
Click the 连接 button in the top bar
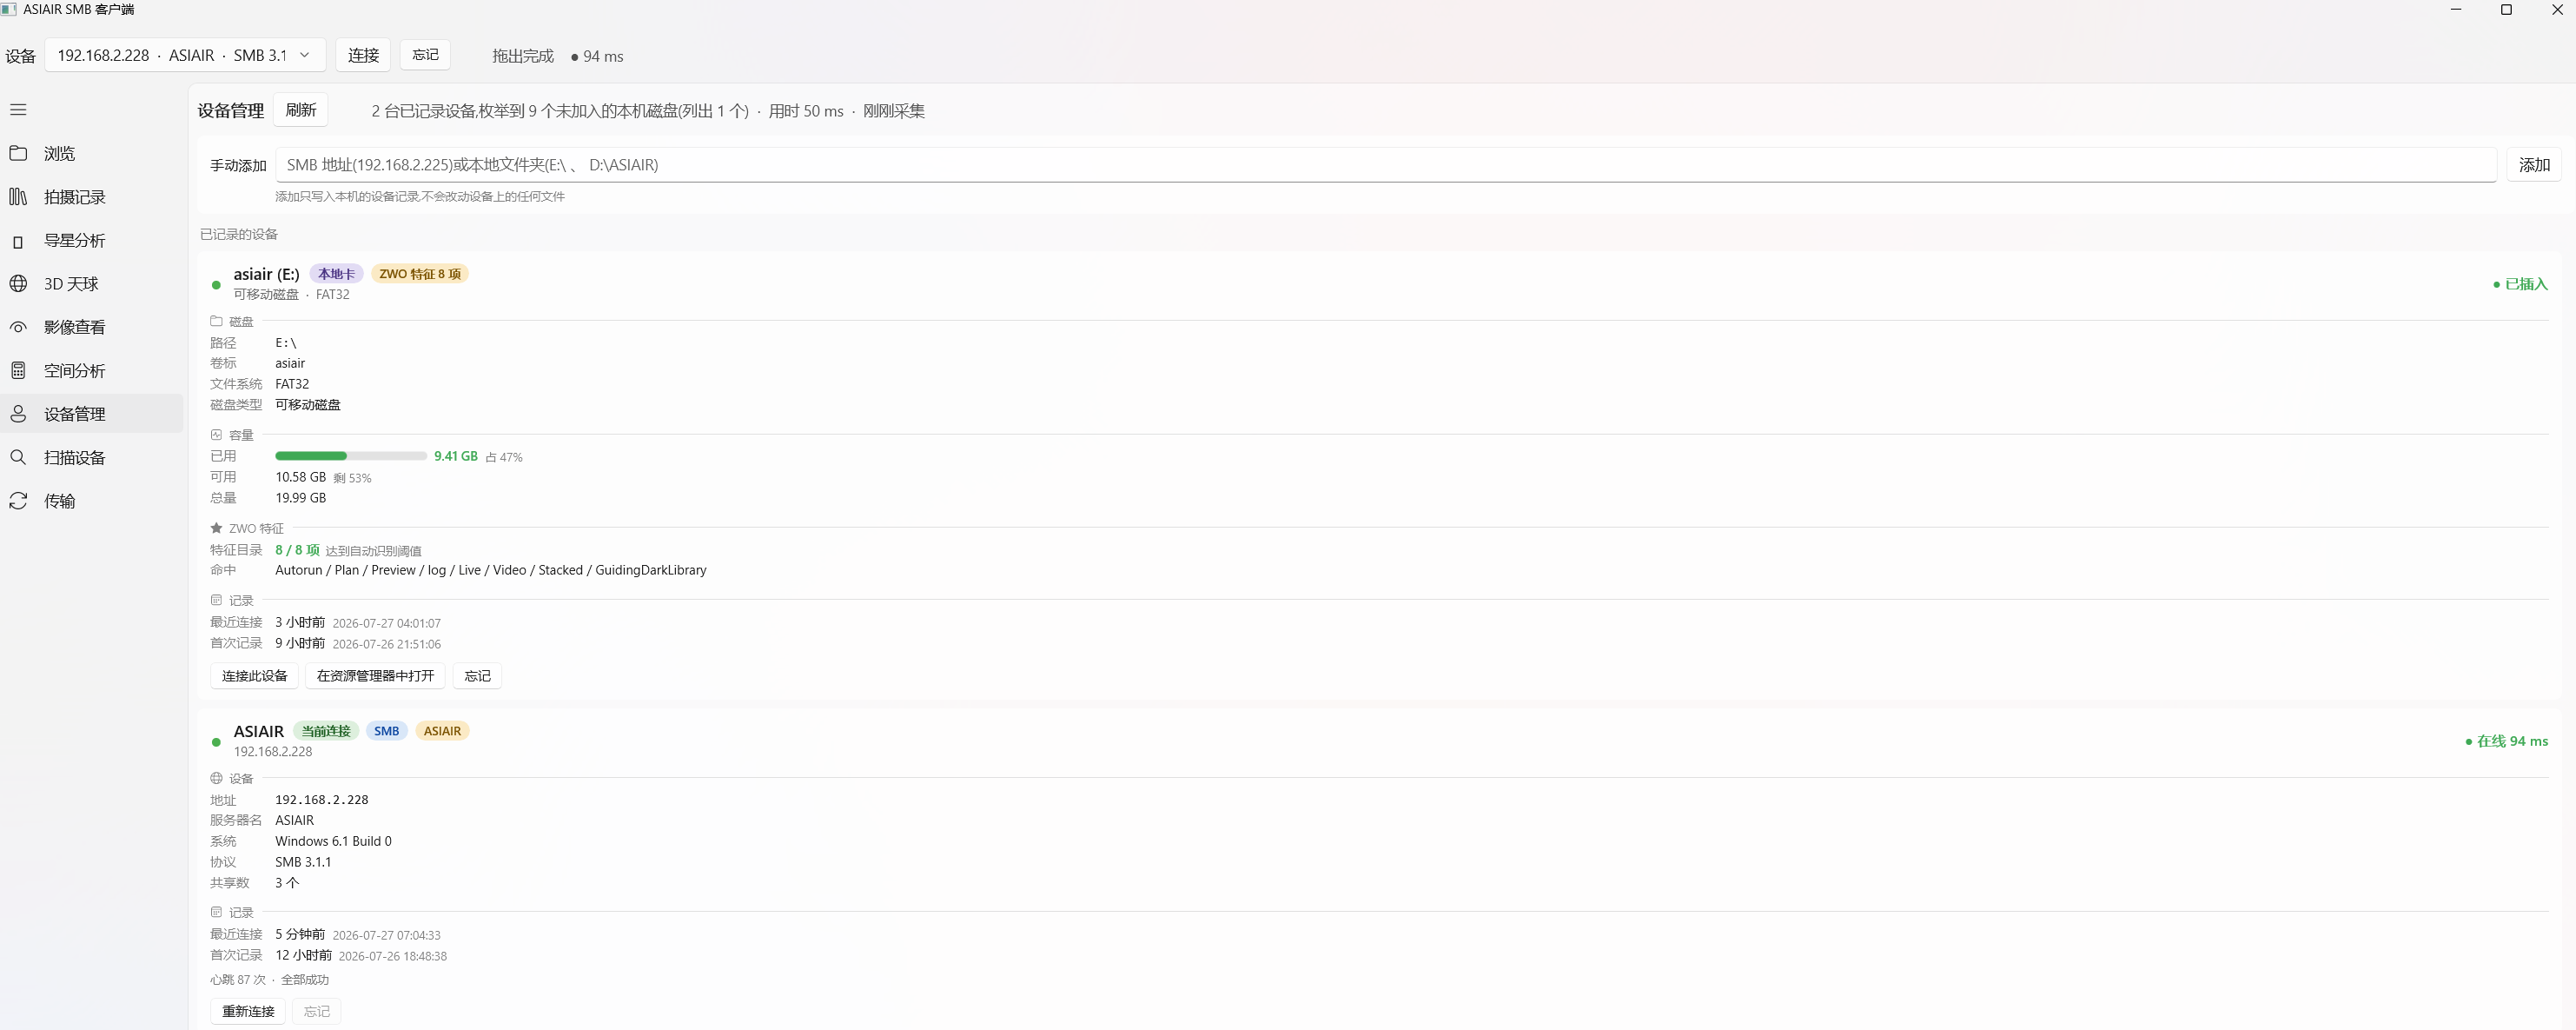pos(363,55)
